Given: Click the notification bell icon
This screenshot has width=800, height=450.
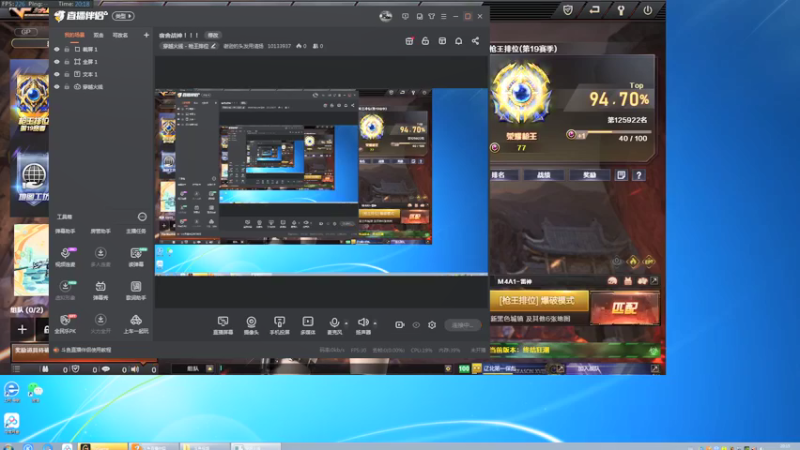Looking at the screenshot, I should 459,41.
